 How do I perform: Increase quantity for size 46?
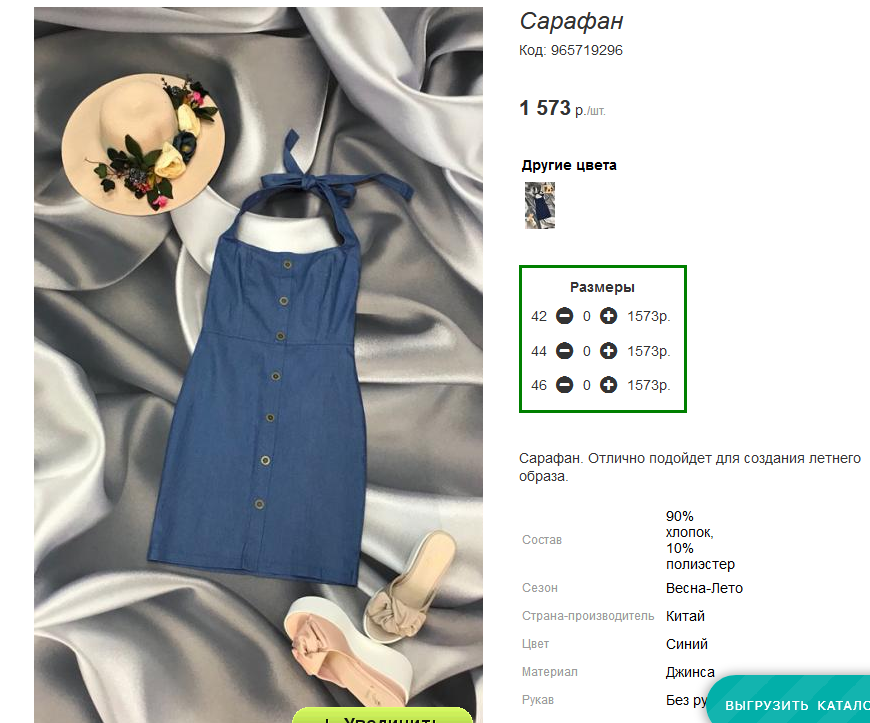click(609, 385)
